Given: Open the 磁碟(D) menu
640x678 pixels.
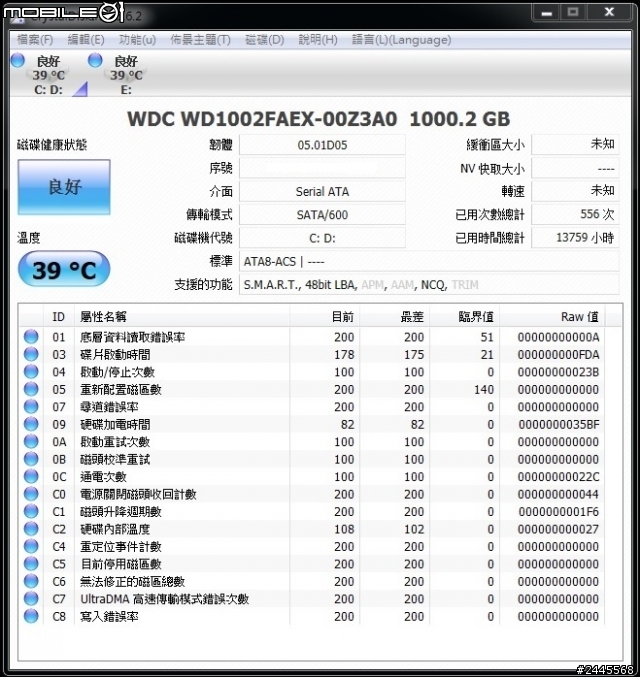Looking at the screenshot, I should tap(265, 40).
